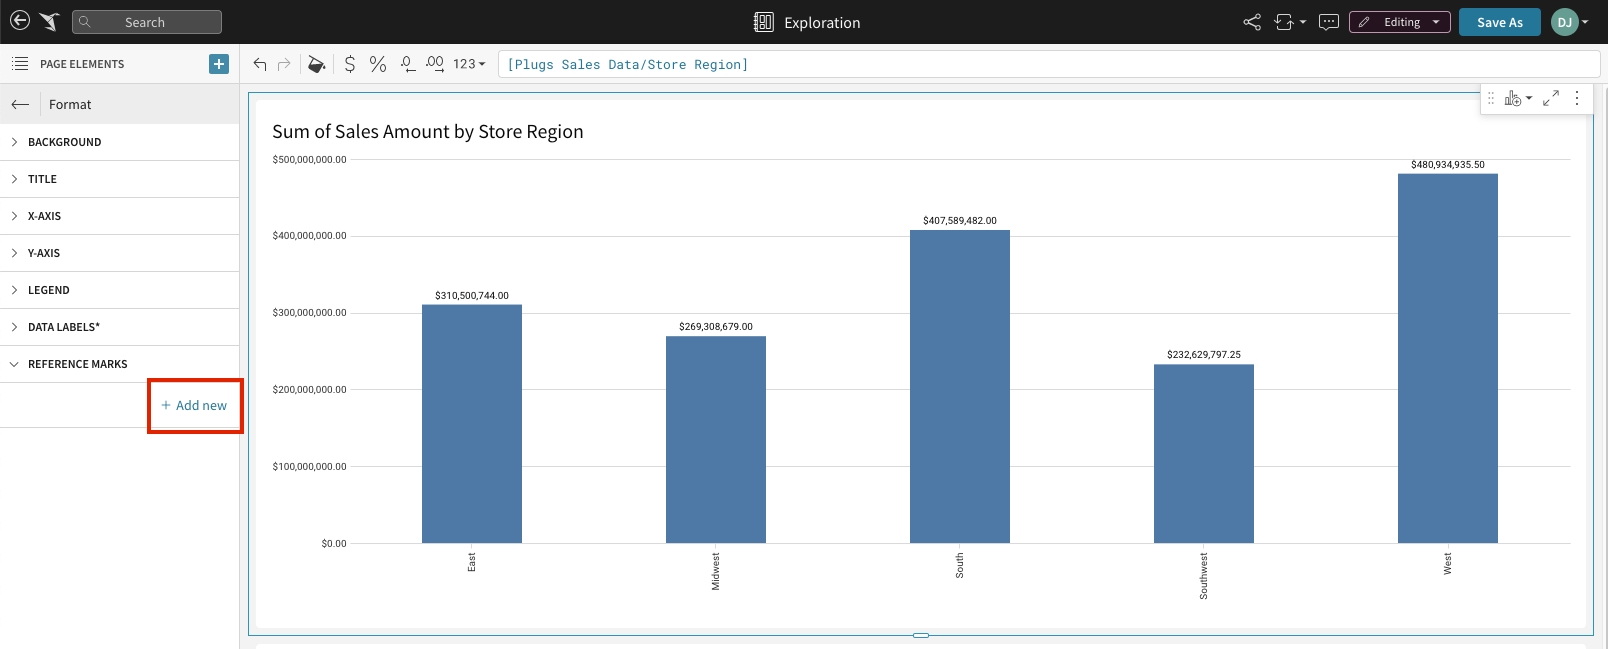Click the undo arrow in the toolbar
Screen dimensions: 1608x649
pyautogui.click(x=260, y=64)
